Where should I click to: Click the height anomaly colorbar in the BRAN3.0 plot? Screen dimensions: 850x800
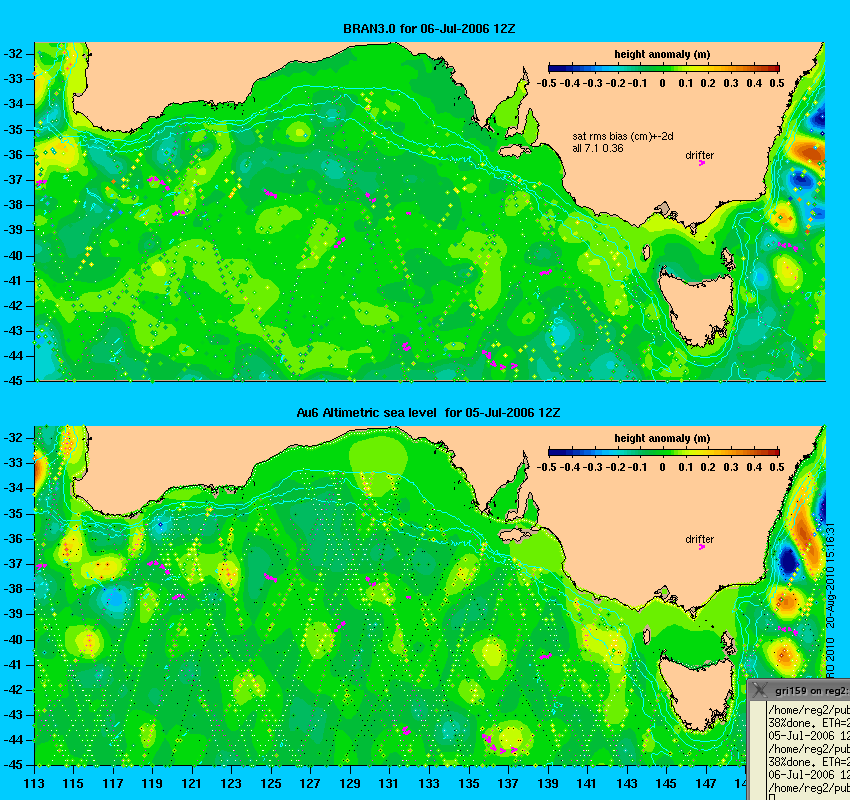(664, 68)
